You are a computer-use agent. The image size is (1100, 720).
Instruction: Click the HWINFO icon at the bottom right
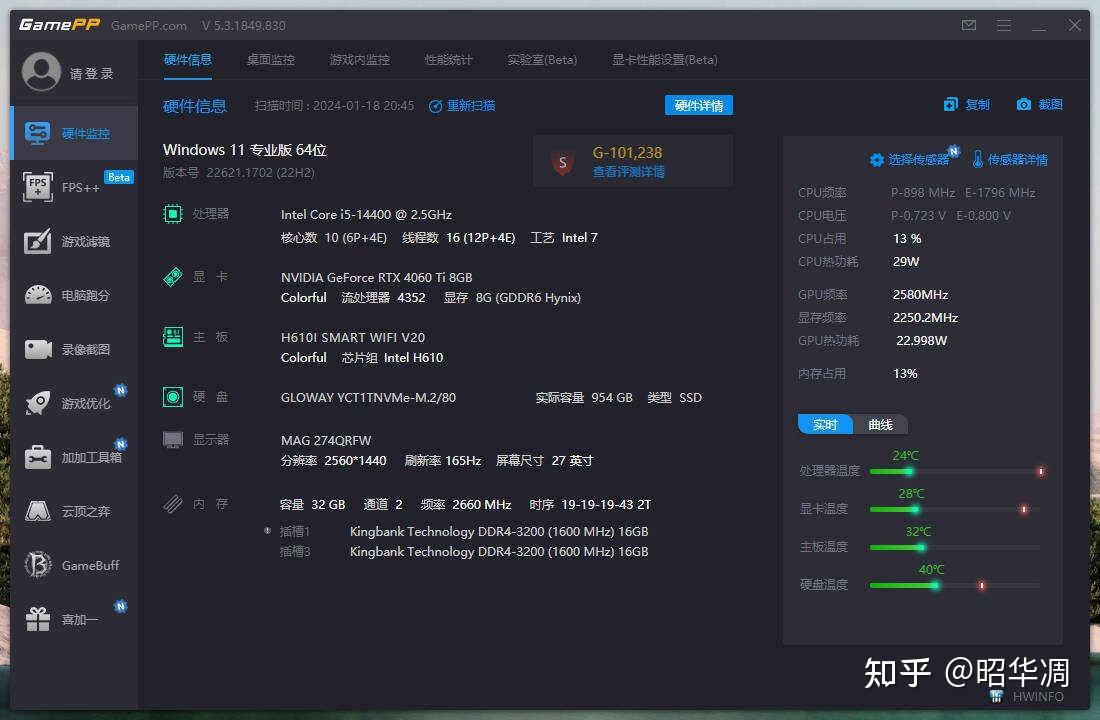point(996,696)
